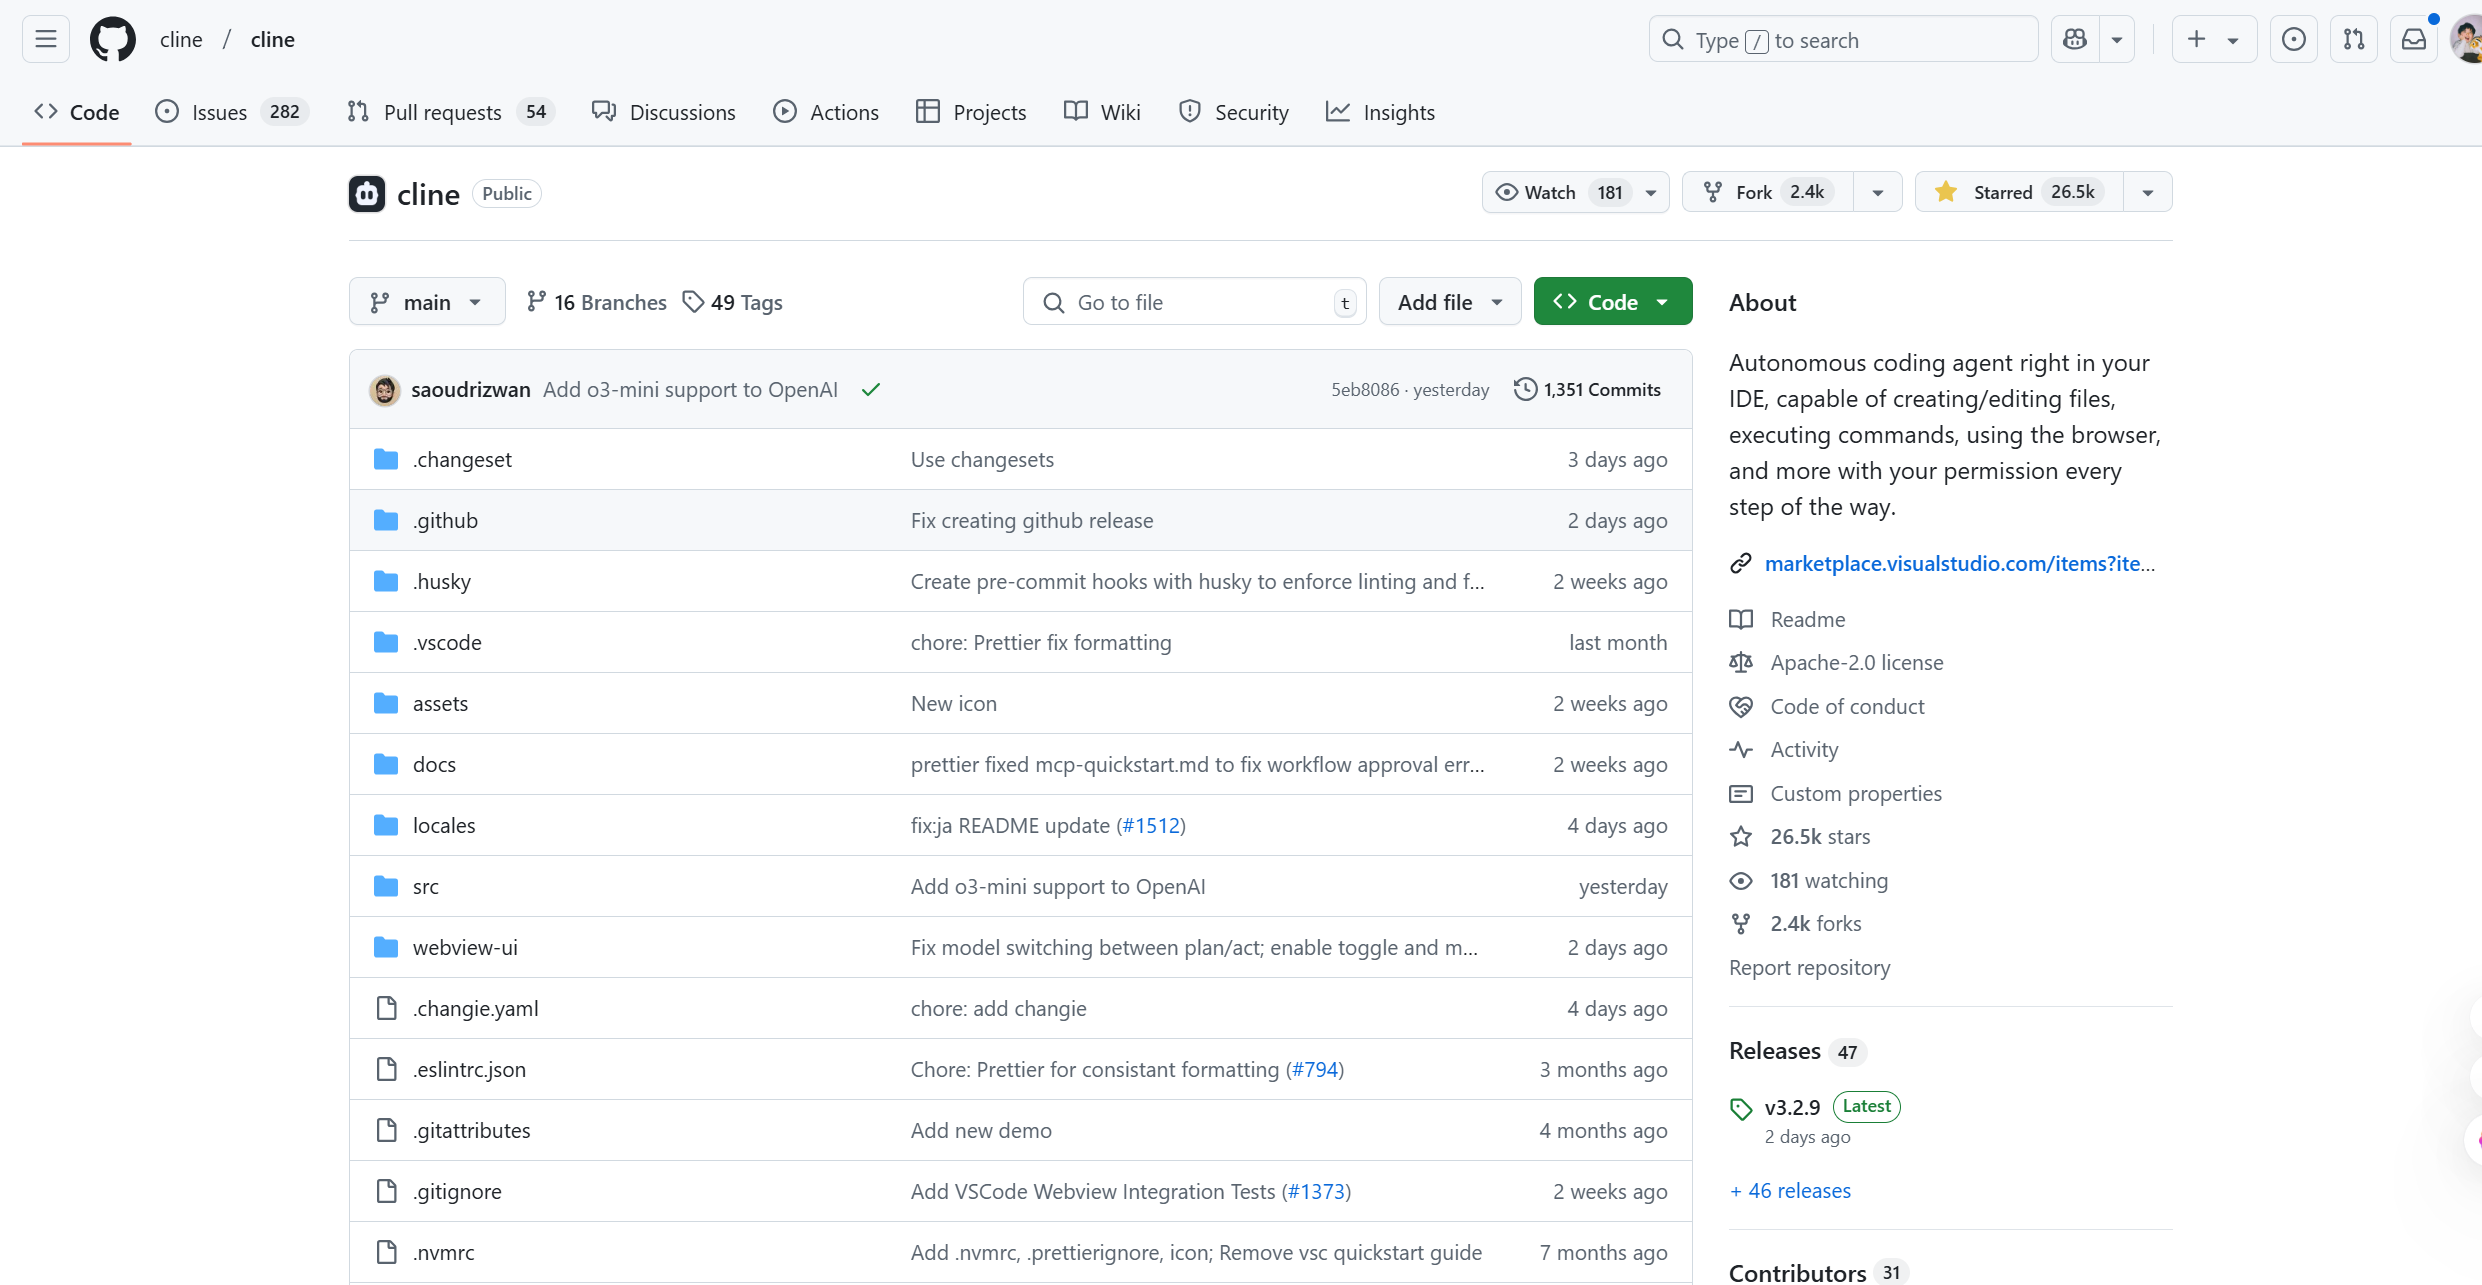Open the webview-ui folder

point(465,947)
